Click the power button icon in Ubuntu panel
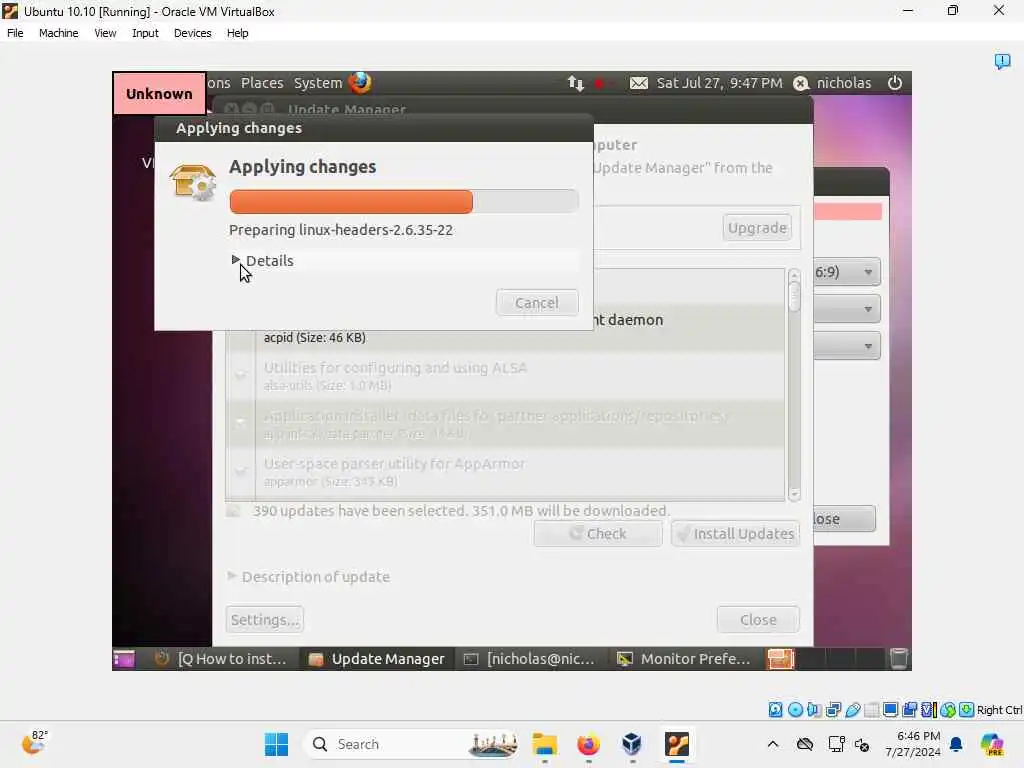Screen dimensions: 1024x768 895,83
